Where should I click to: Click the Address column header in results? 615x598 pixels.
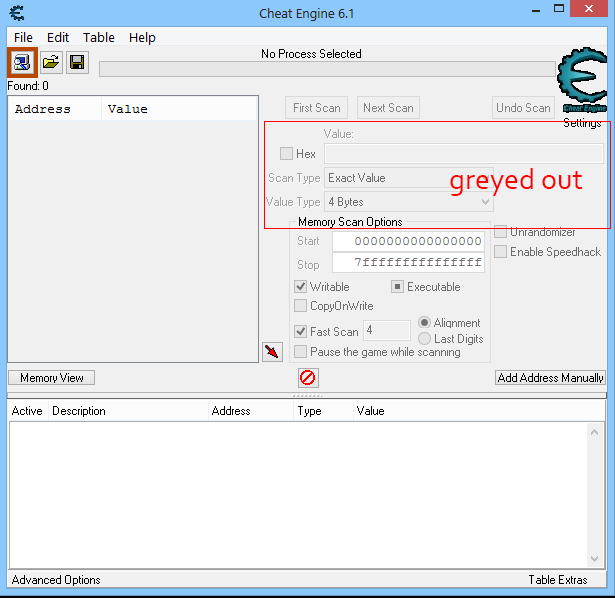55,109
